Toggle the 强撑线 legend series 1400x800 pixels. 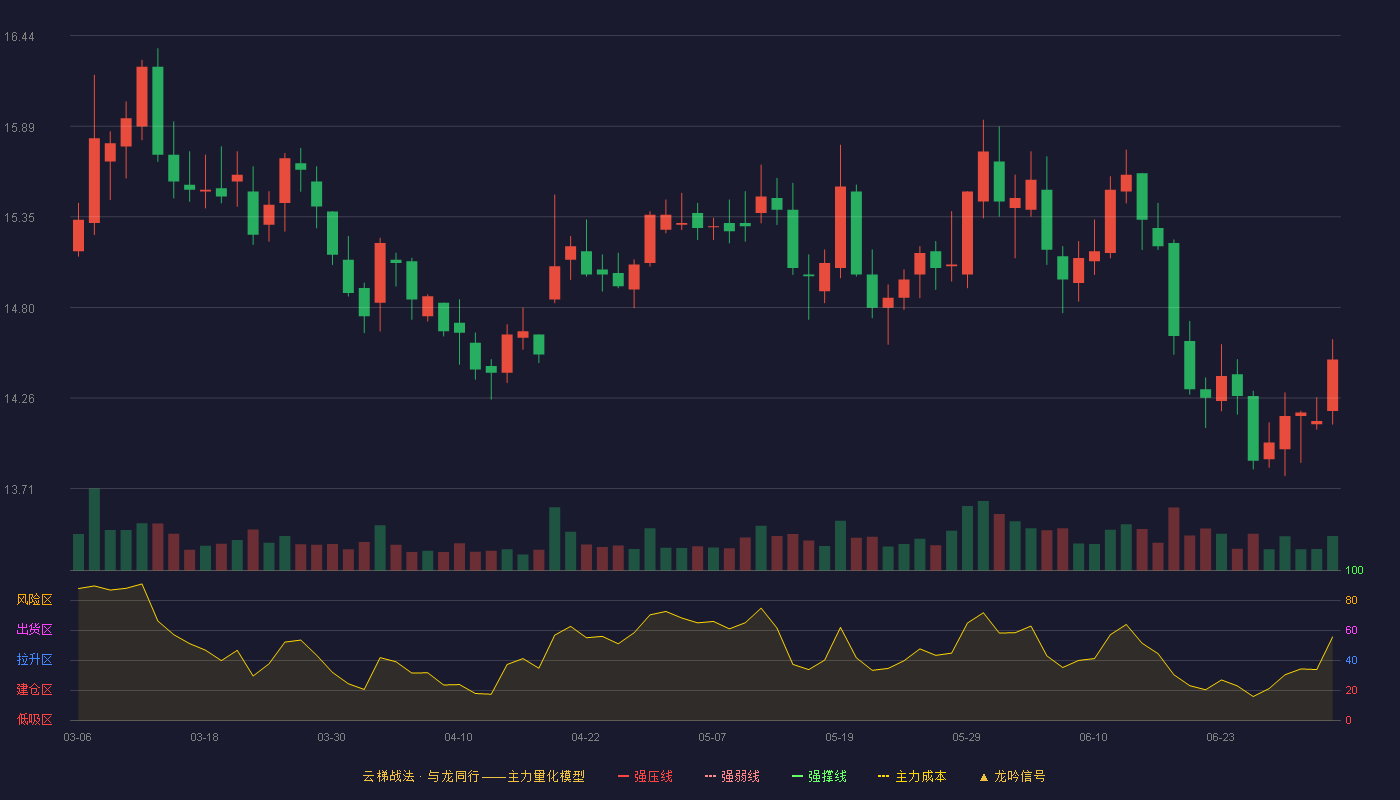coord(819,776)
